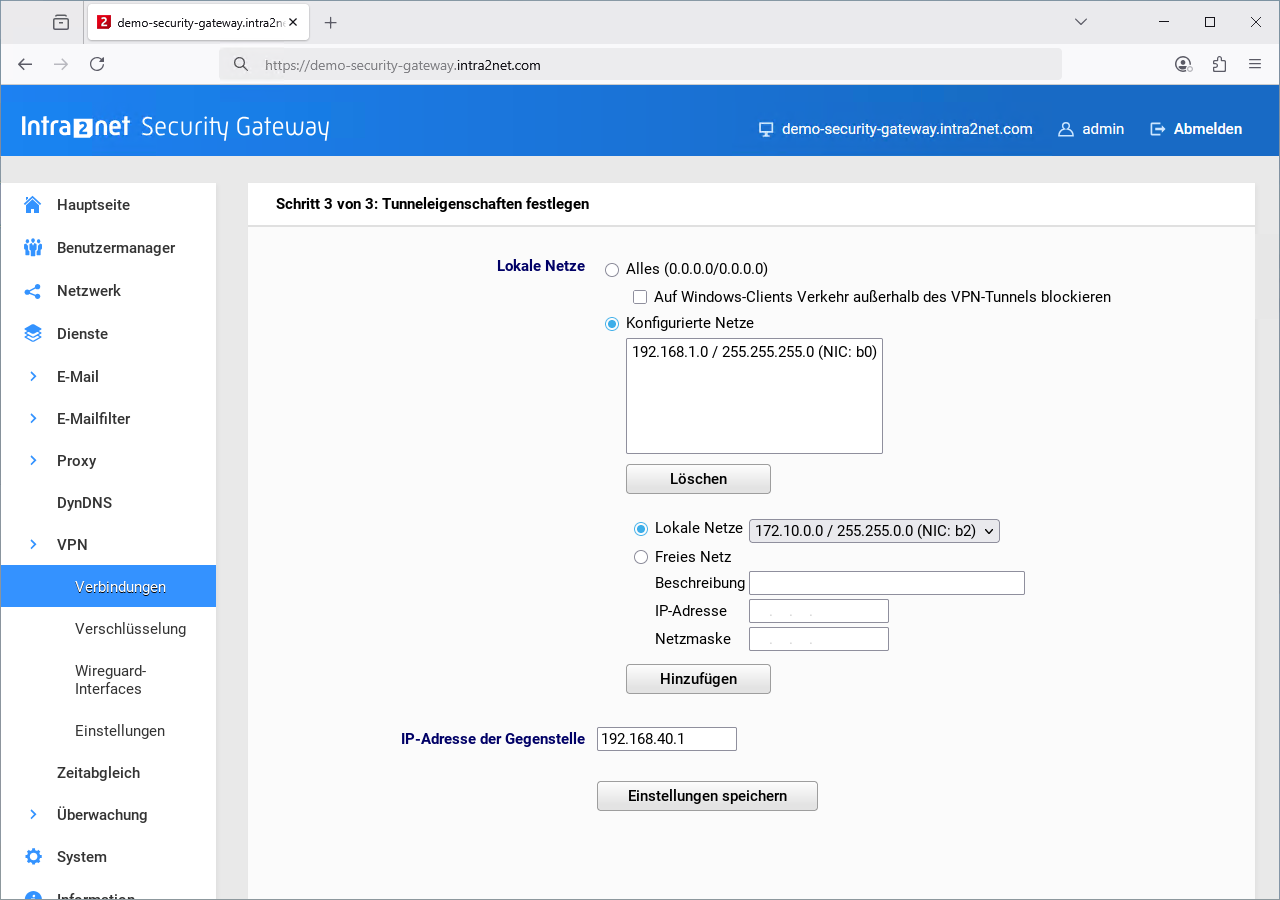Enable blocking traffic outside the VPN tunnel

pos(640,296)
